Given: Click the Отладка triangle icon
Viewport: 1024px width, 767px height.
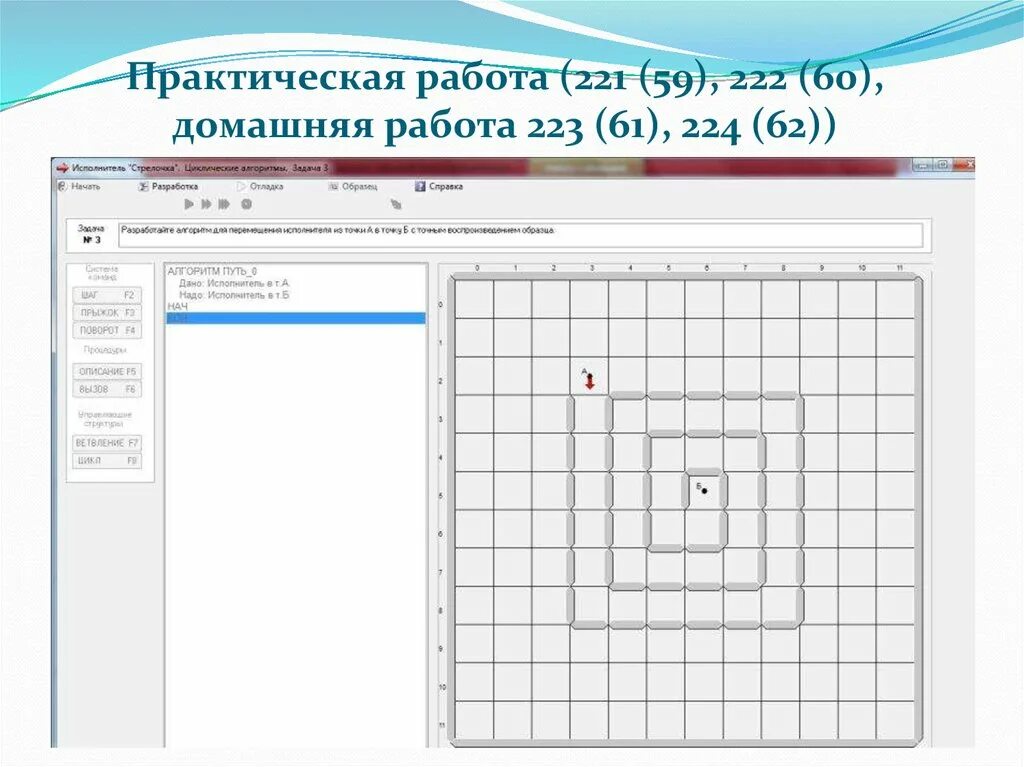Looking at the screenshot, I should (x=241, y=187).
